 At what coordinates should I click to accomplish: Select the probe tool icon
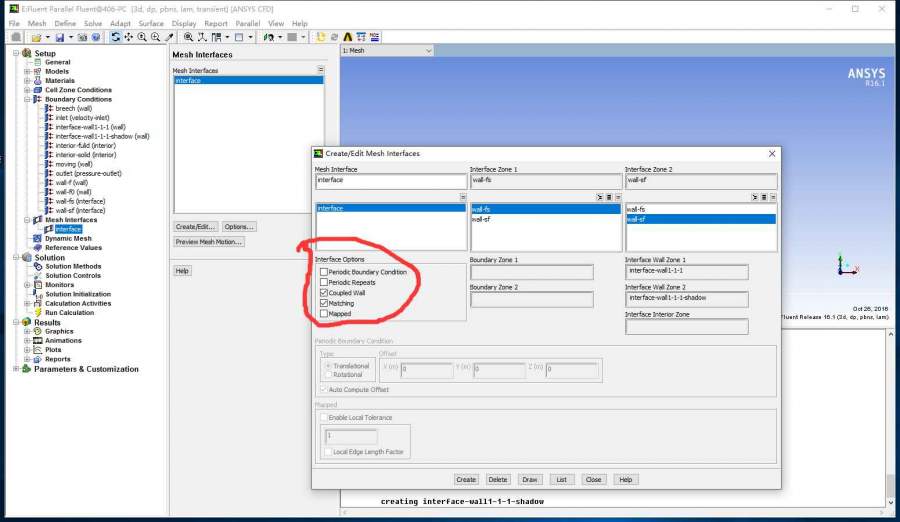[x=169, y=37]
